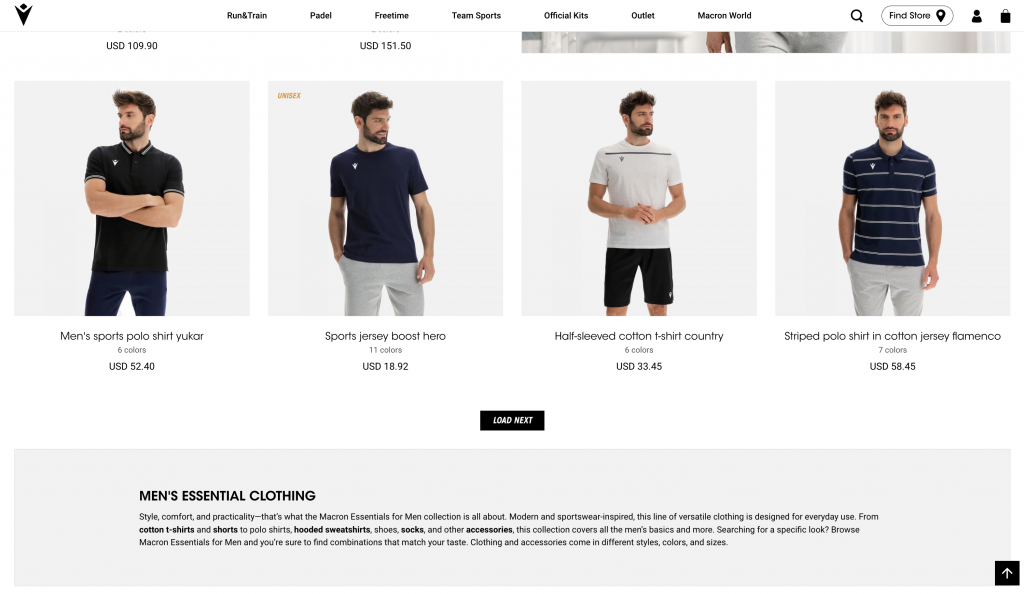The image size is (1024, 594).
Task: Open the striped flamenco polo image
Action: tap(893, 198)
